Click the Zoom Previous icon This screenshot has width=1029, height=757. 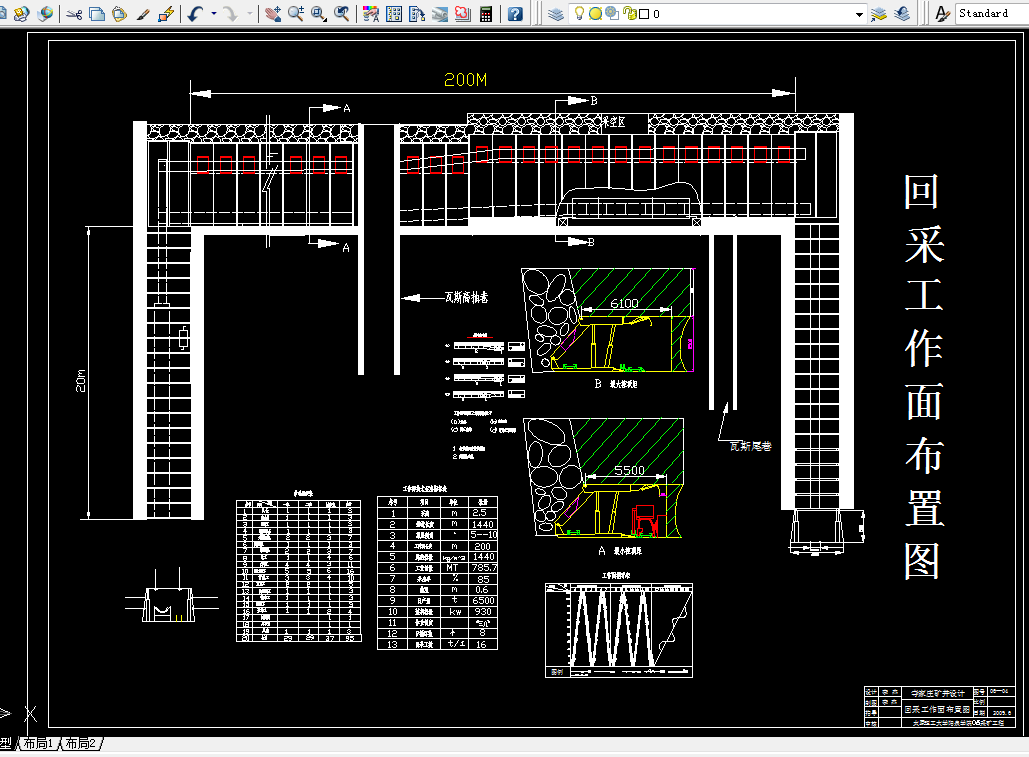342,14
